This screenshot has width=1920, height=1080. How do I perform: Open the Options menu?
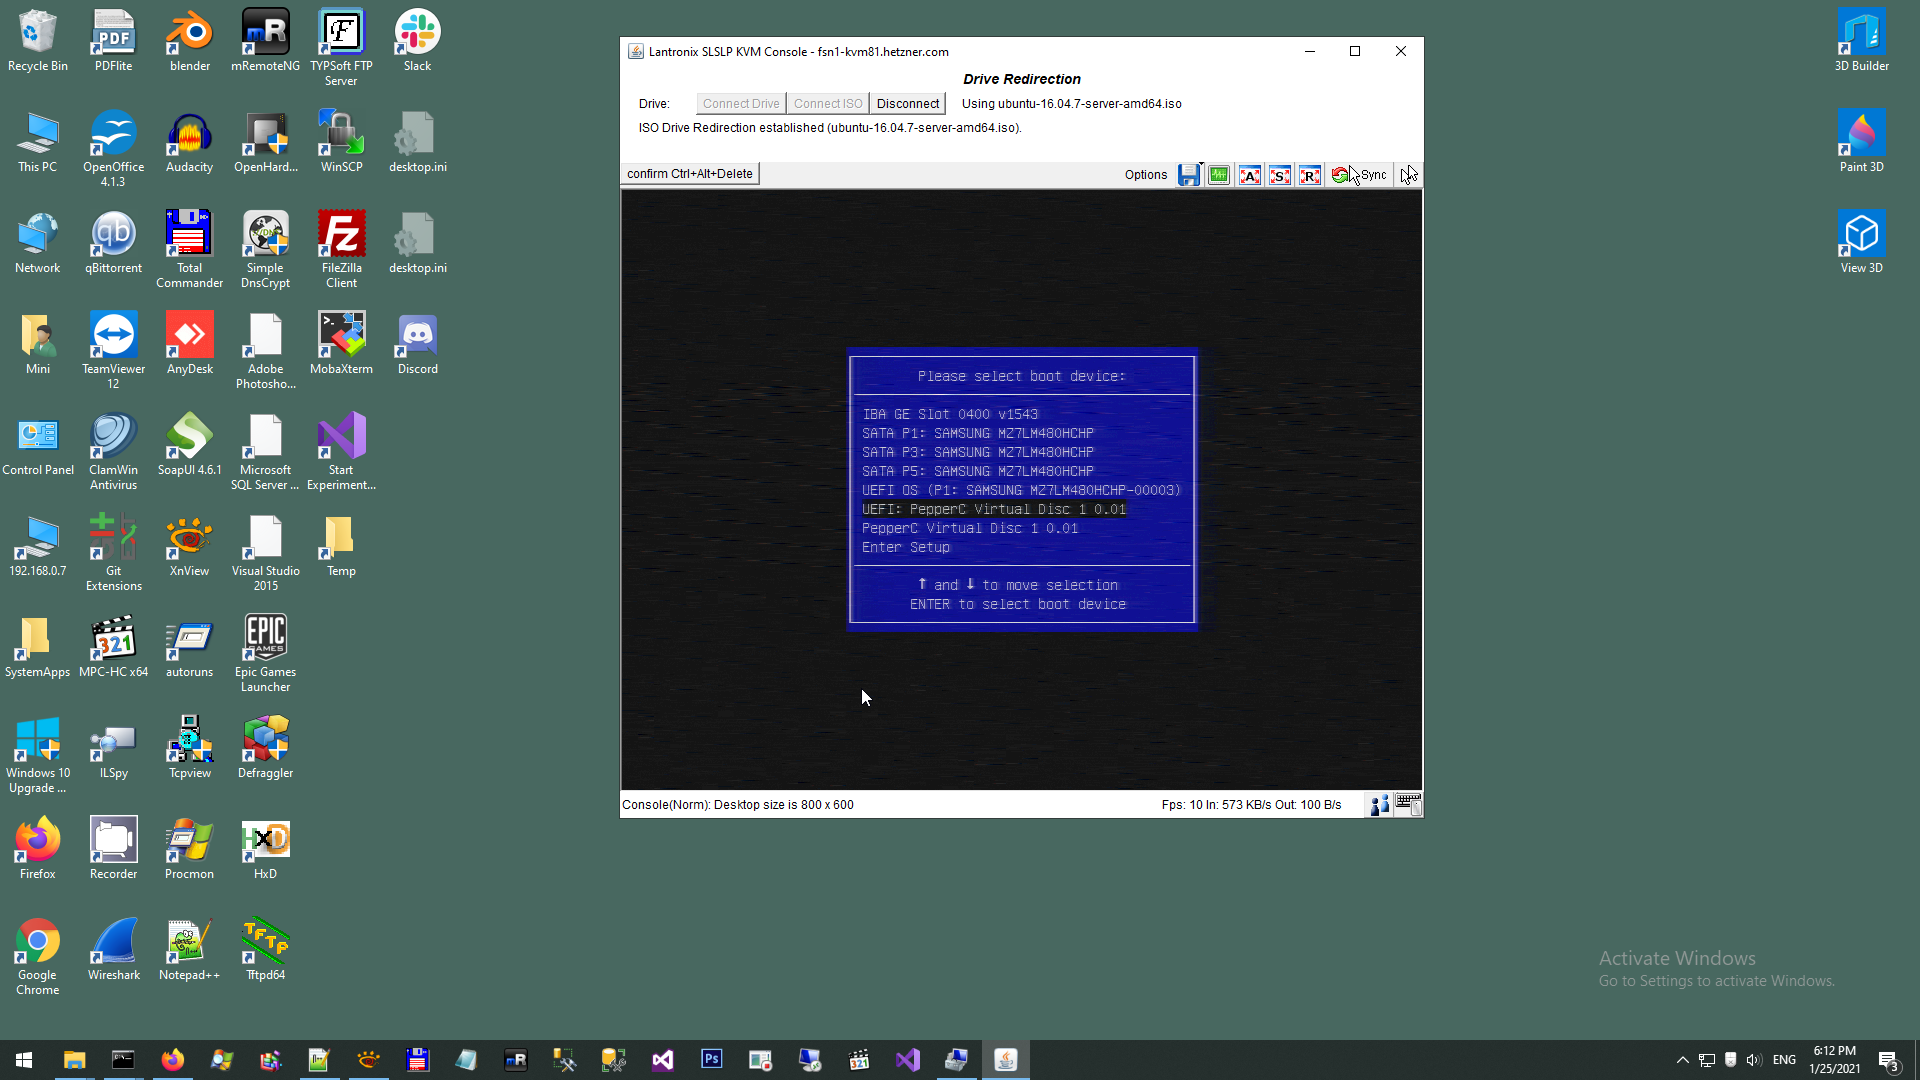(1145, 175)
